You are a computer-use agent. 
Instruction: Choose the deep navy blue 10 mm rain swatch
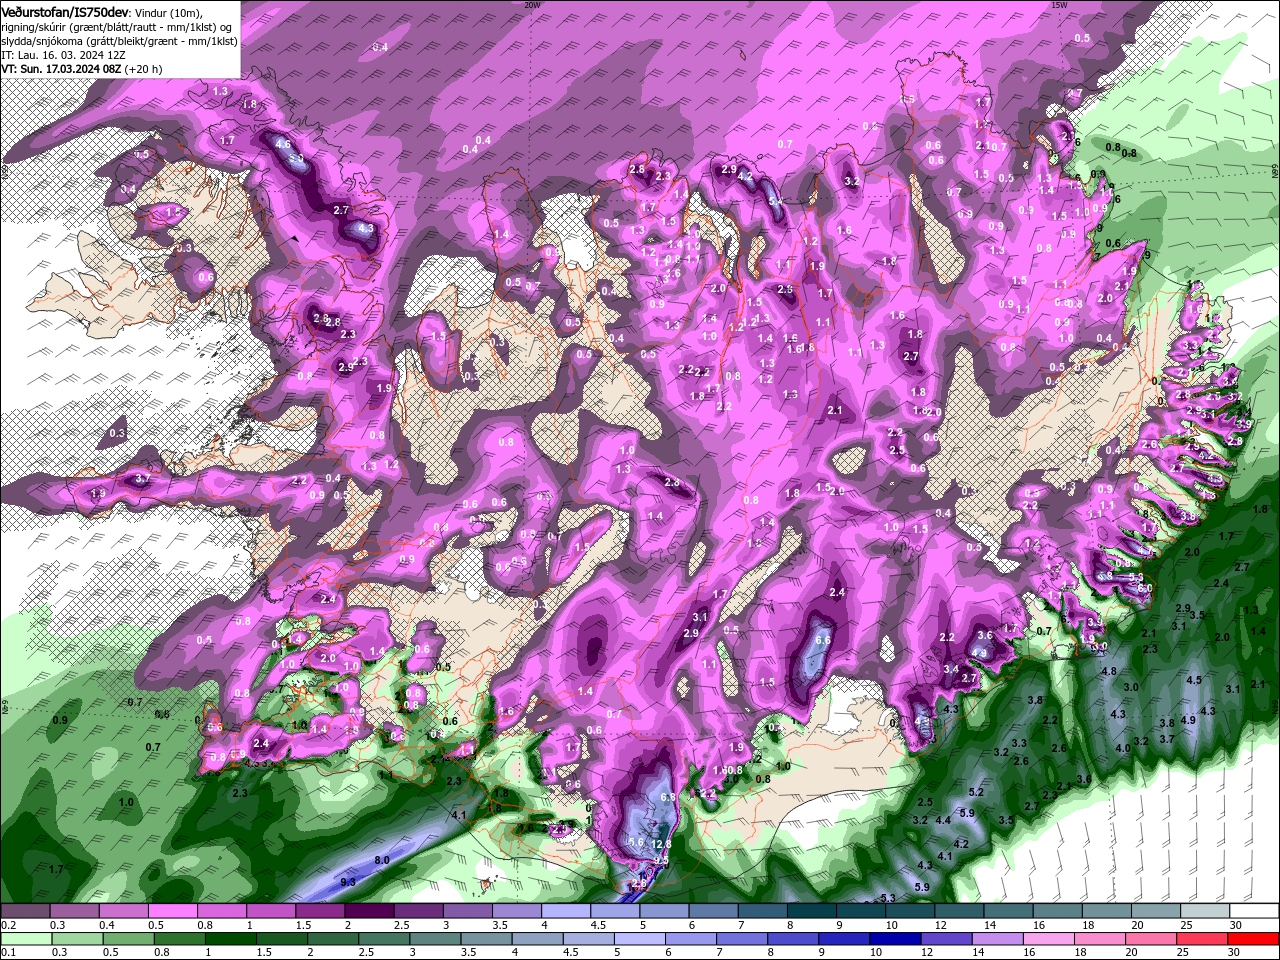click(x=894, y=939)
